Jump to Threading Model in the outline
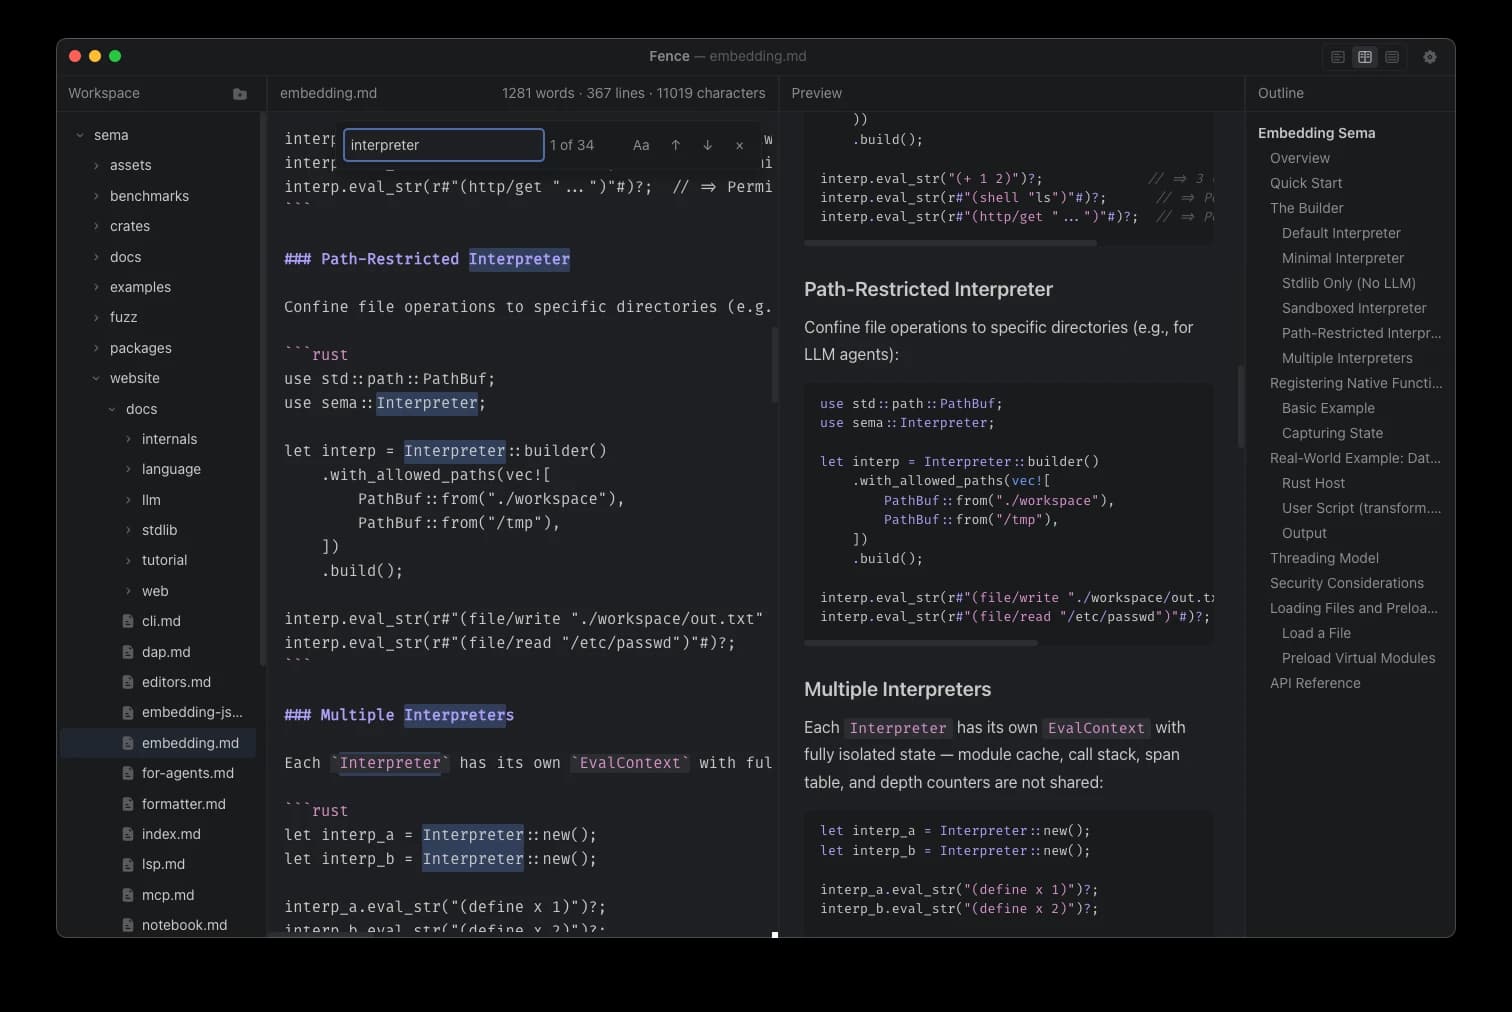Image resolution: width=1512 pixels, height=1012 pixels. (1324, 558)
